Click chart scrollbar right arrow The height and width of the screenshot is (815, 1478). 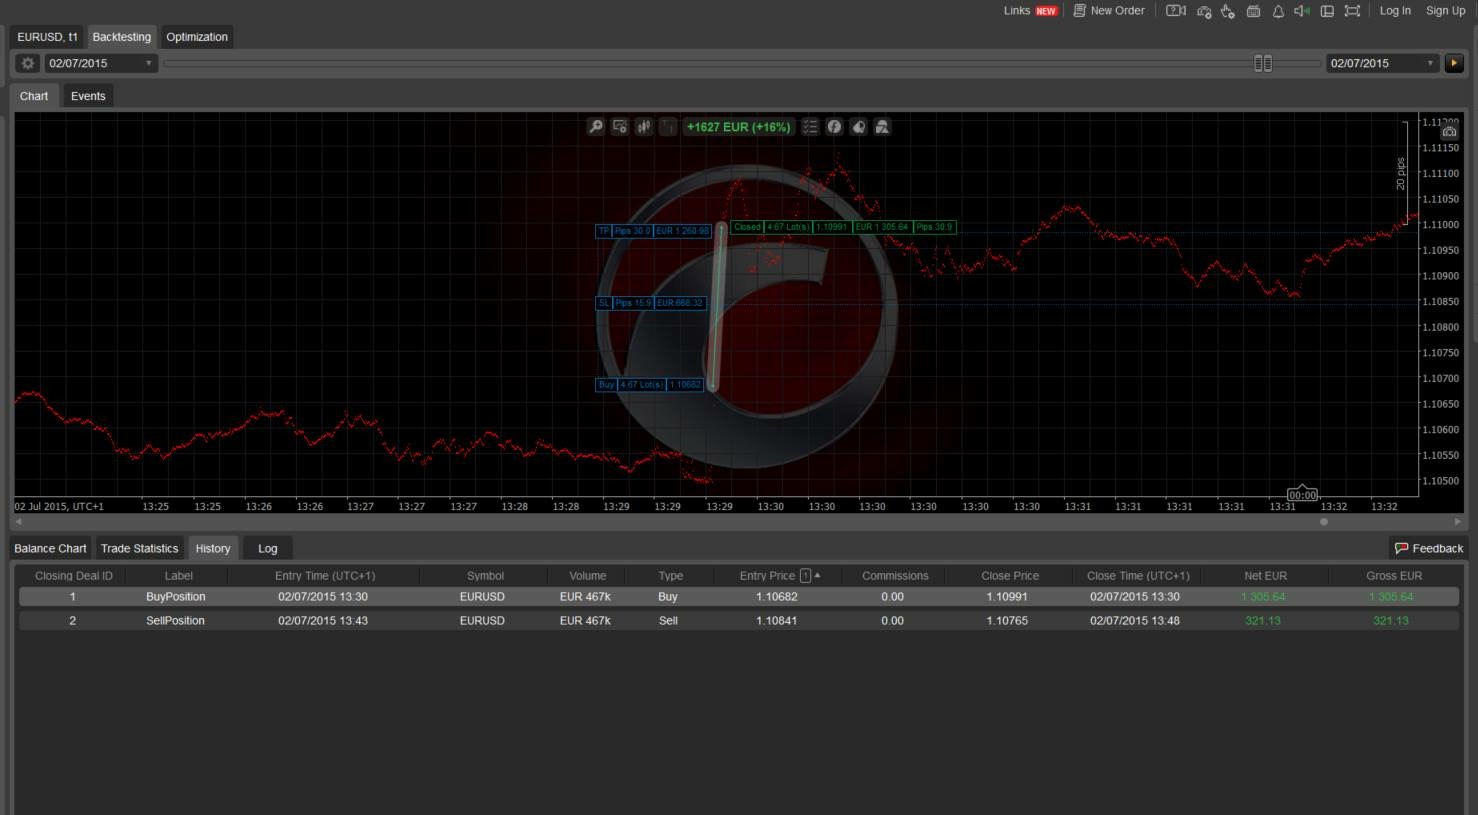(x=1457, y=521)
